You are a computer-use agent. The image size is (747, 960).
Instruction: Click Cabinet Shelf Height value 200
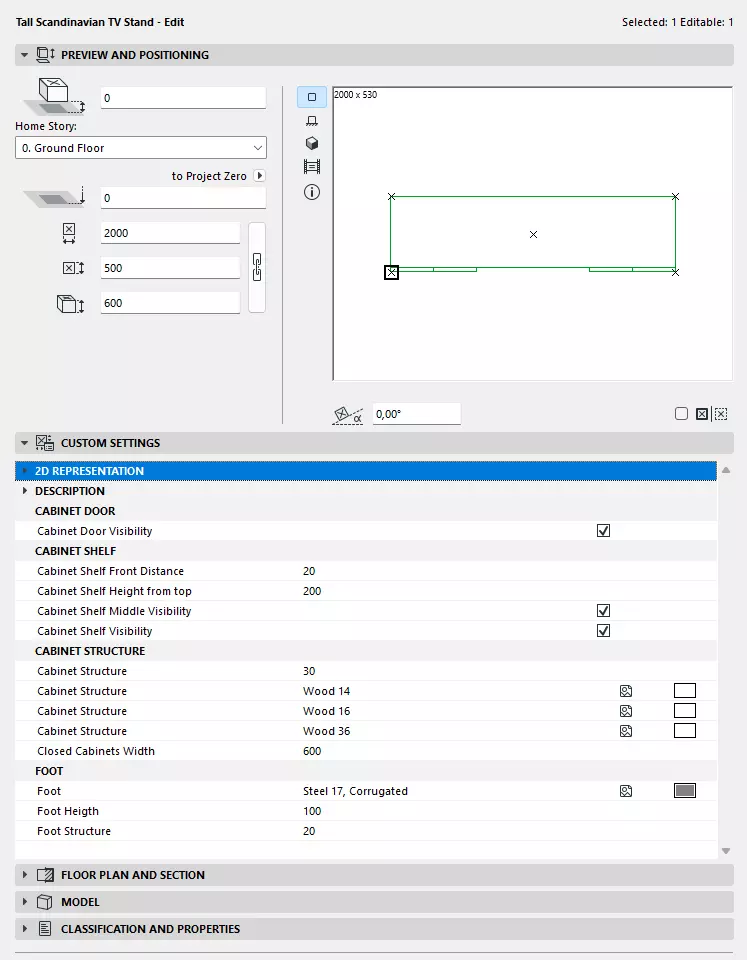[x=312, y=591]
